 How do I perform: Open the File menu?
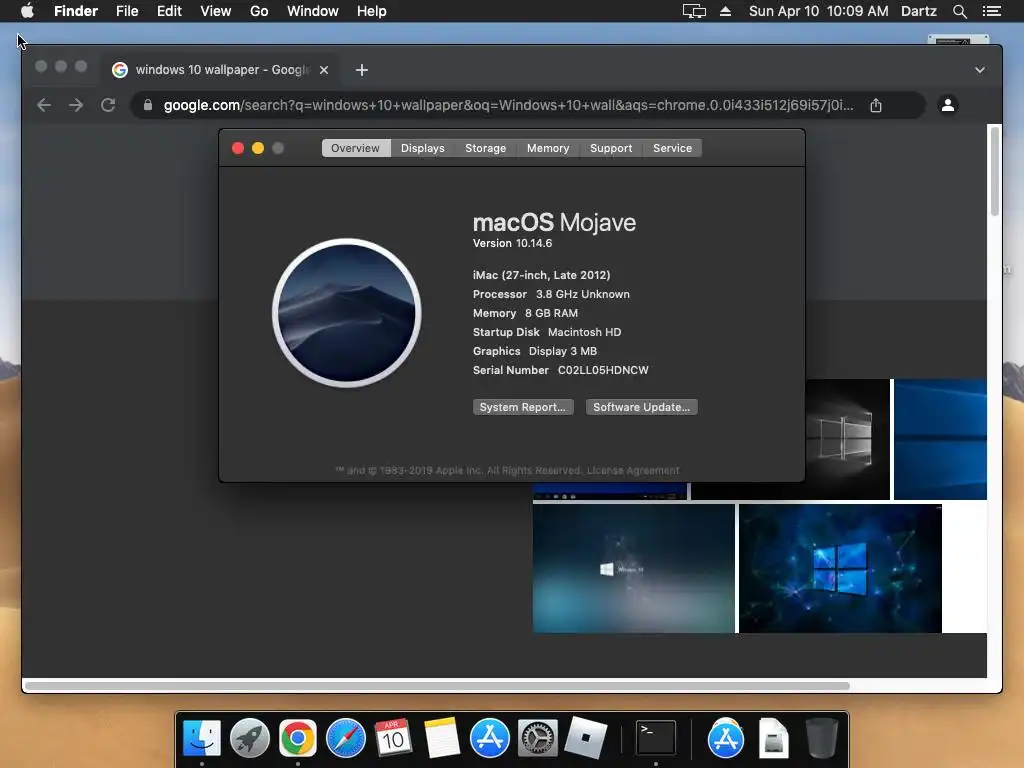127,11
